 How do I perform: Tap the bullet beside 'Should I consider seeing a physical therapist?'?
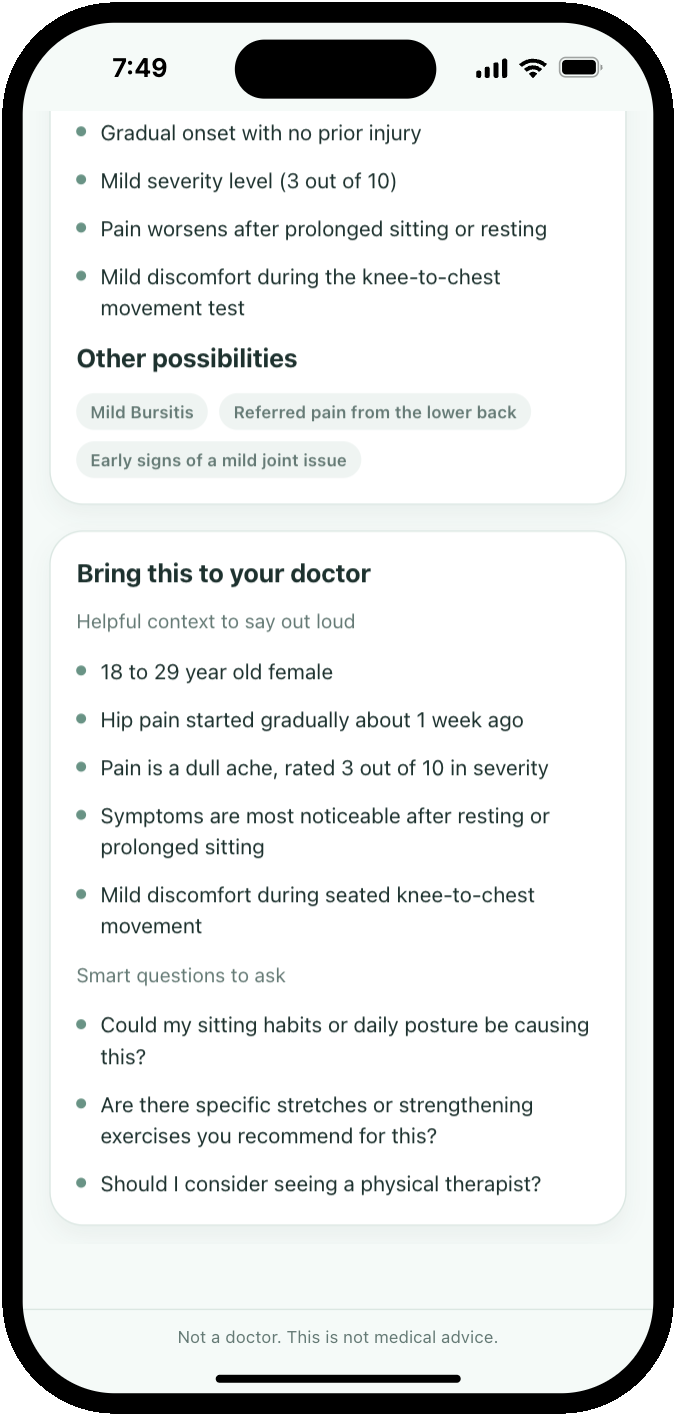(82, 1183)
